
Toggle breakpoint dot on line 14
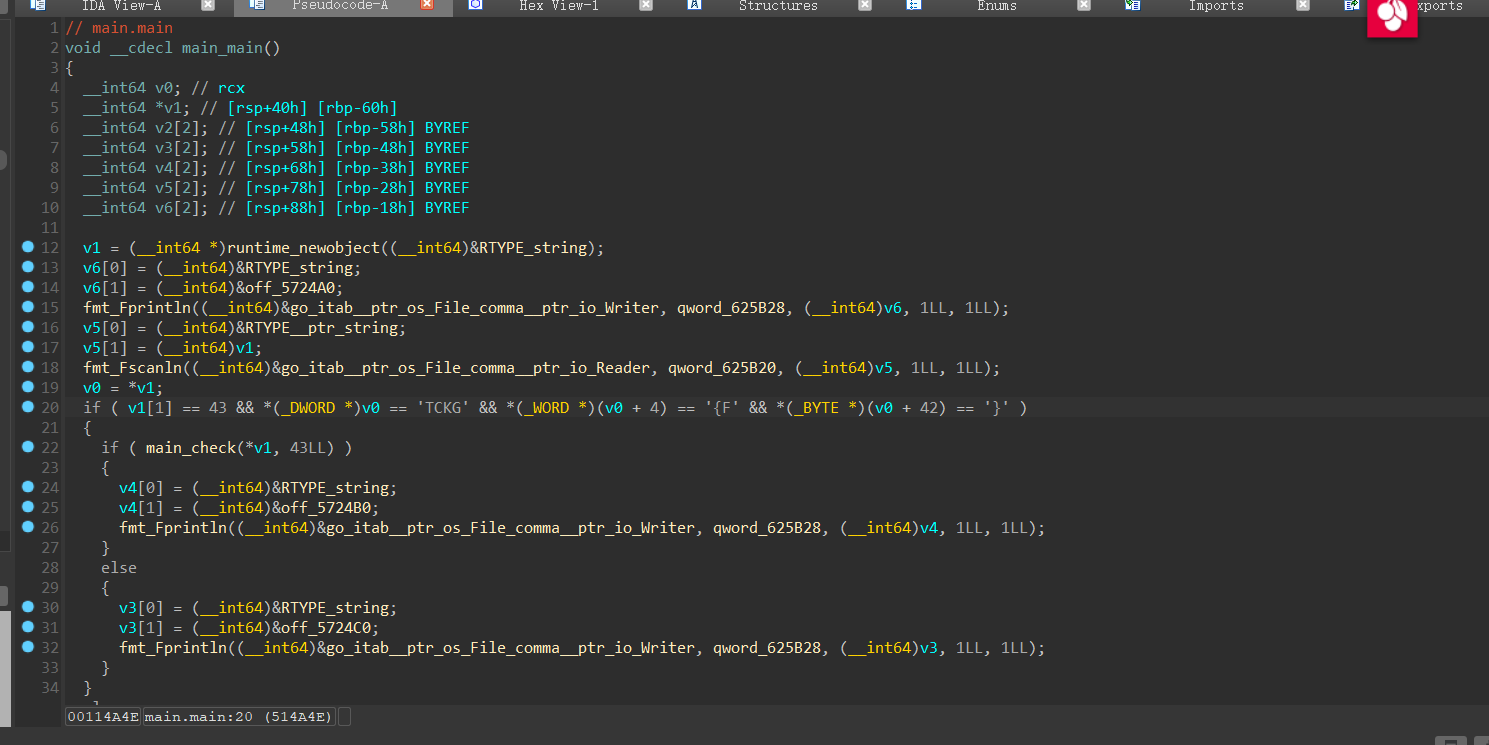coord(28,287)
